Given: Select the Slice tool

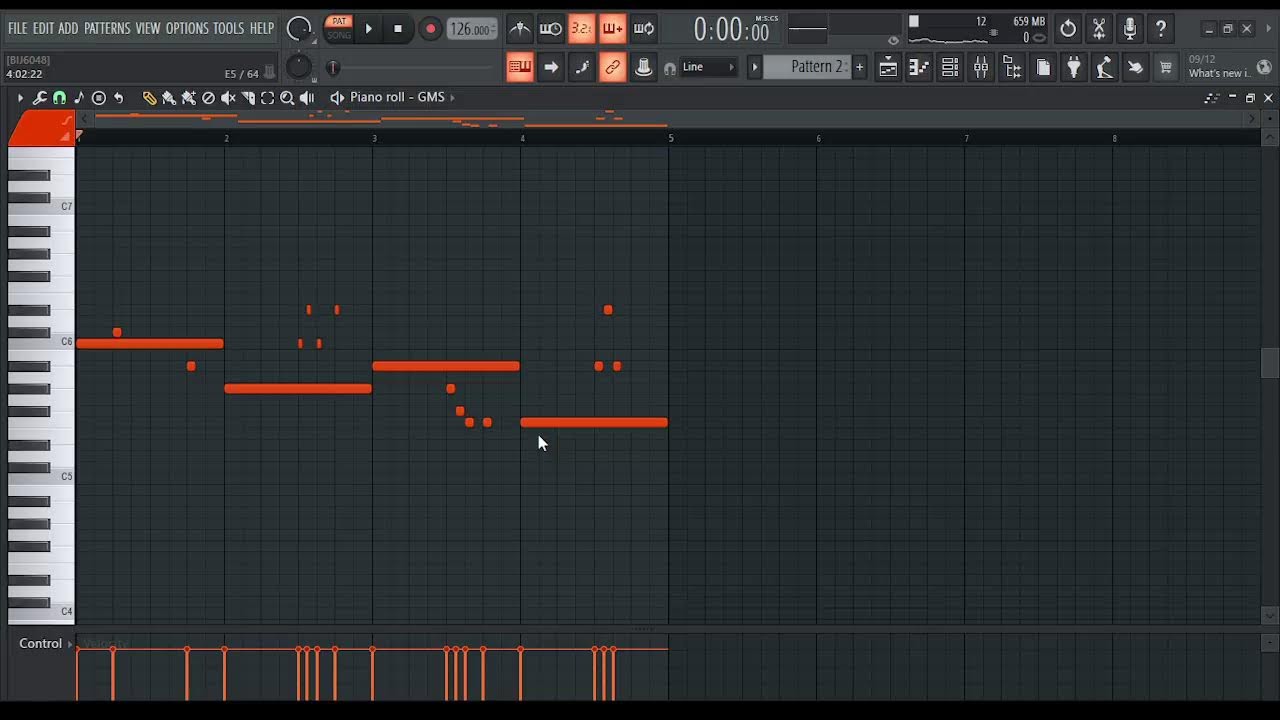Looking at the screenshot, I should 248,98.
